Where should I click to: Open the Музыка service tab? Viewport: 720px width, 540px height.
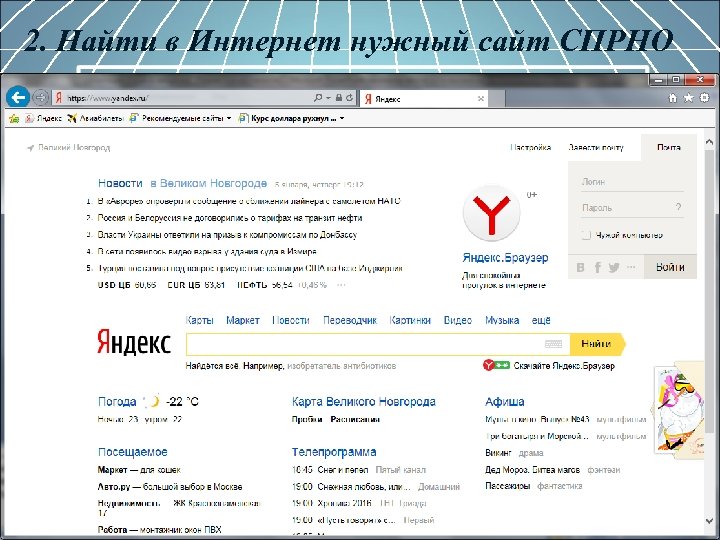pos(502,320)
